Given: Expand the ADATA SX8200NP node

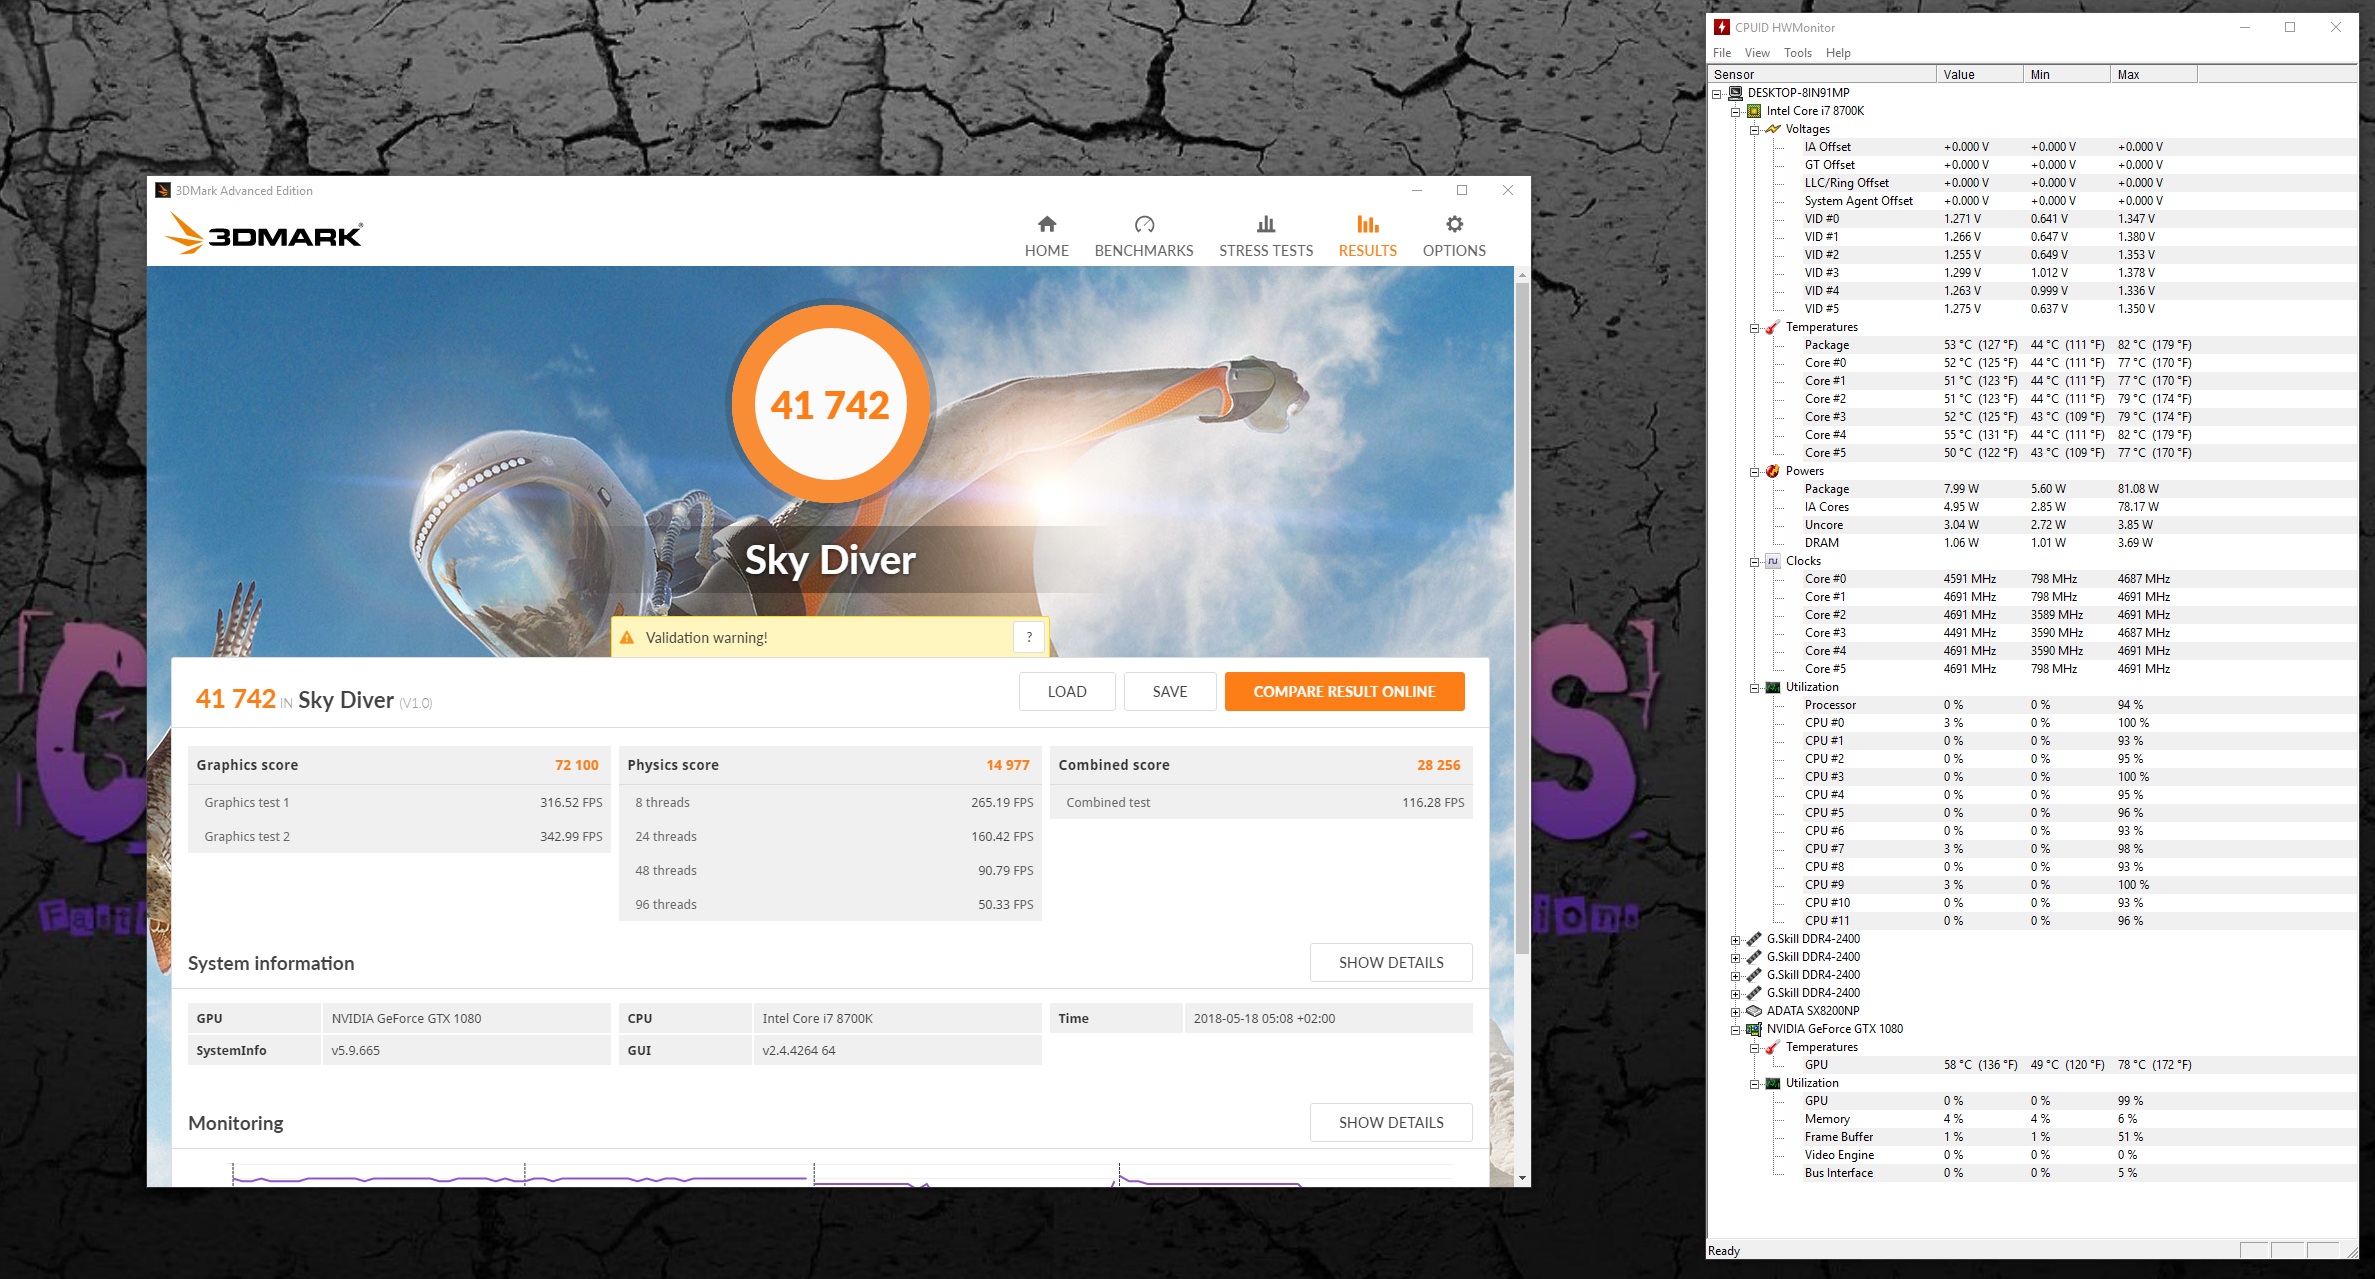Looking at the screenshot, I should pyautogui.click(x=1736, y=1012).
